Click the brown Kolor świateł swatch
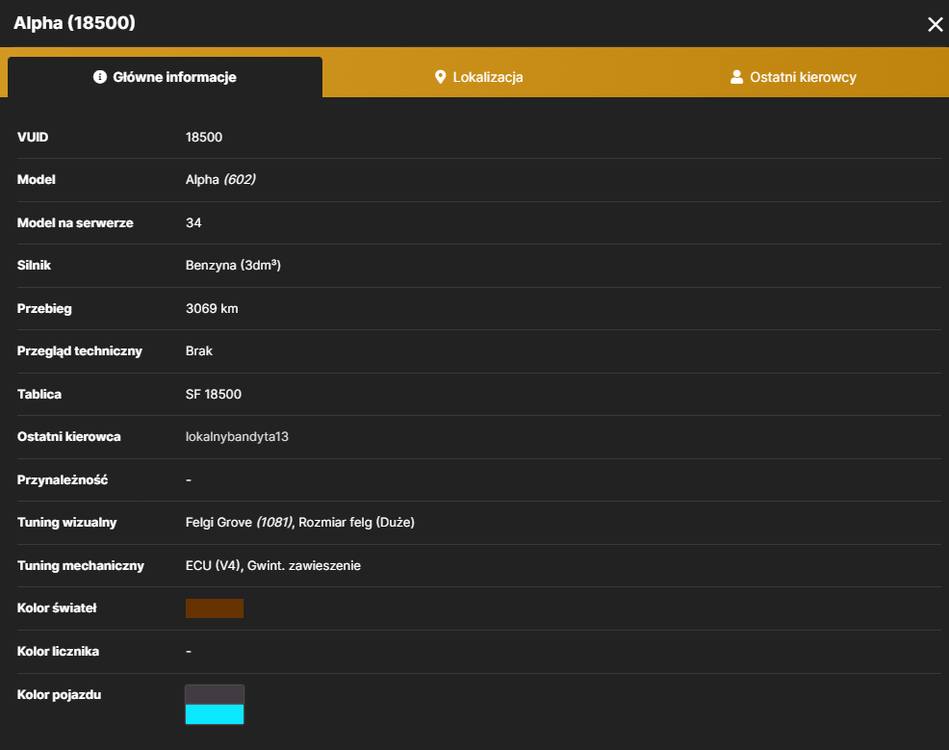The height and width of the screenshot is (750, 949). click(214, 608)
